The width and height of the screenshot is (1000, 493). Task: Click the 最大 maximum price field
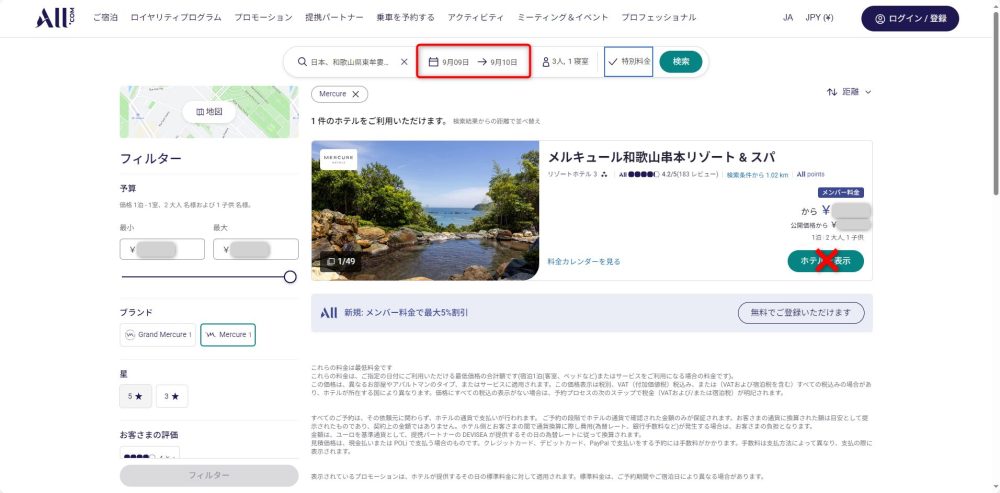[x=256, y=249]
